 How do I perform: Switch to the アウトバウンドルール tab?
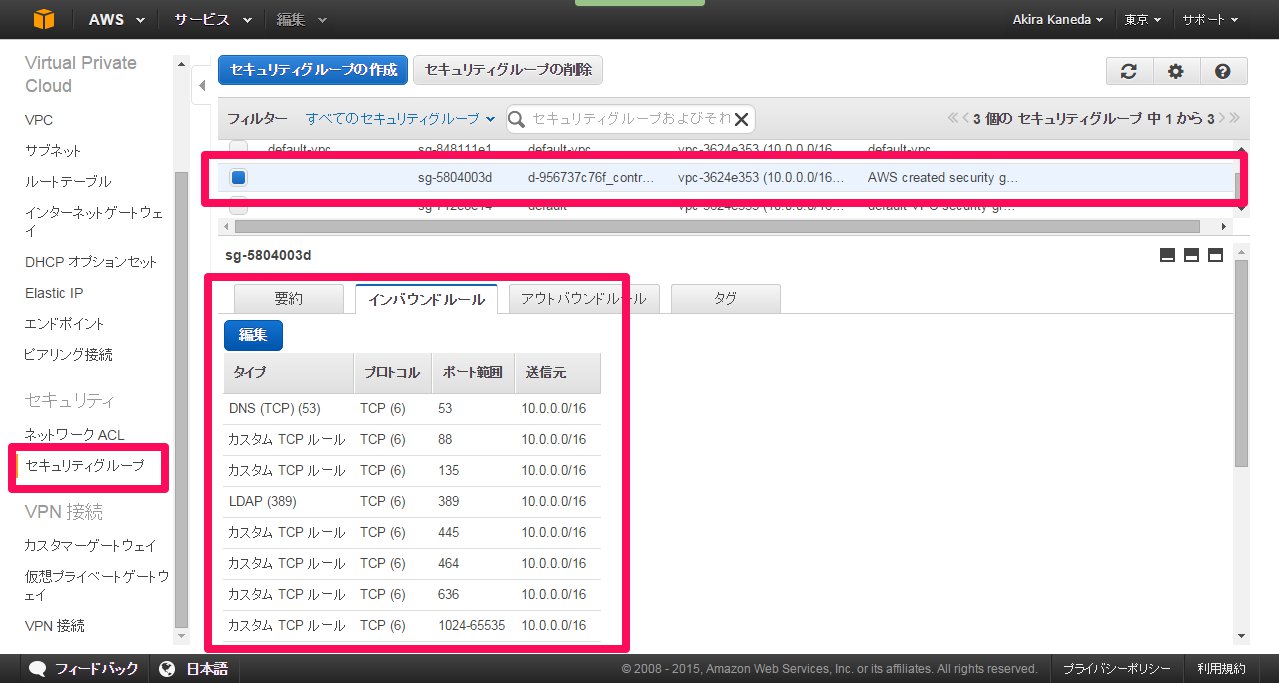click(583, 299)
